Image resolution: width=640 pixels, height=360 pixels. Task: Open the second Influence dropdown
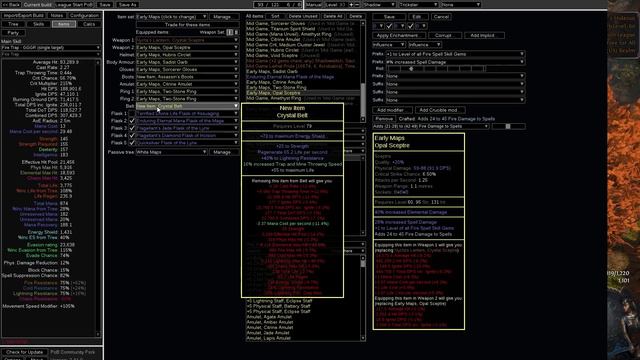424,44
